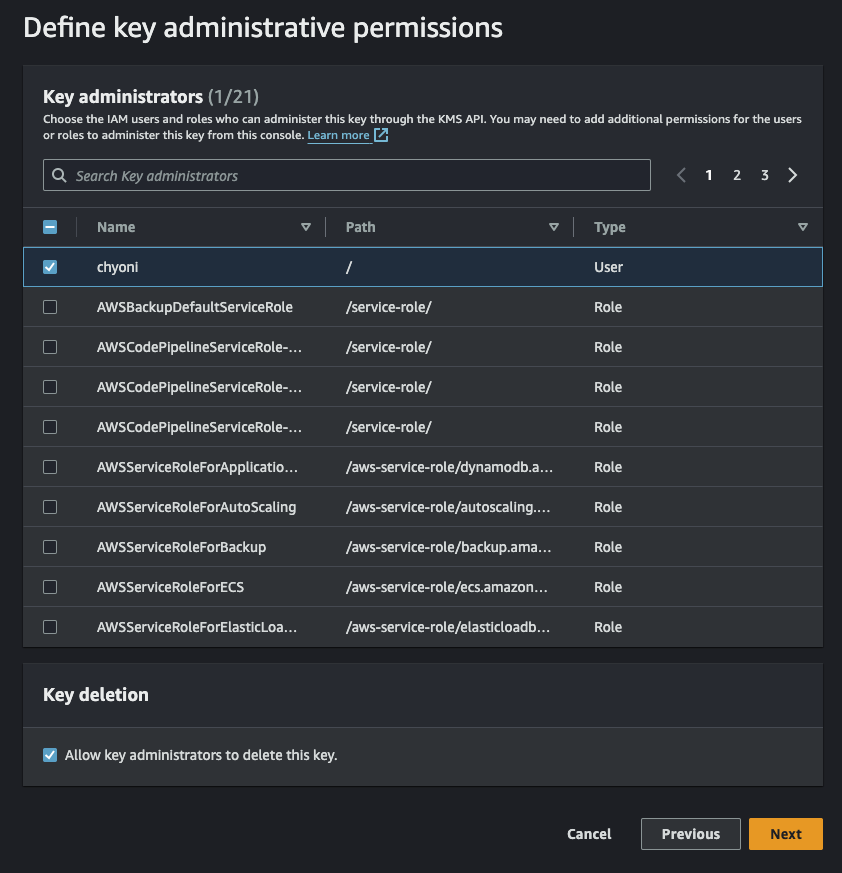
Task: Click the Cancel button
Action: tap(589, 834)
